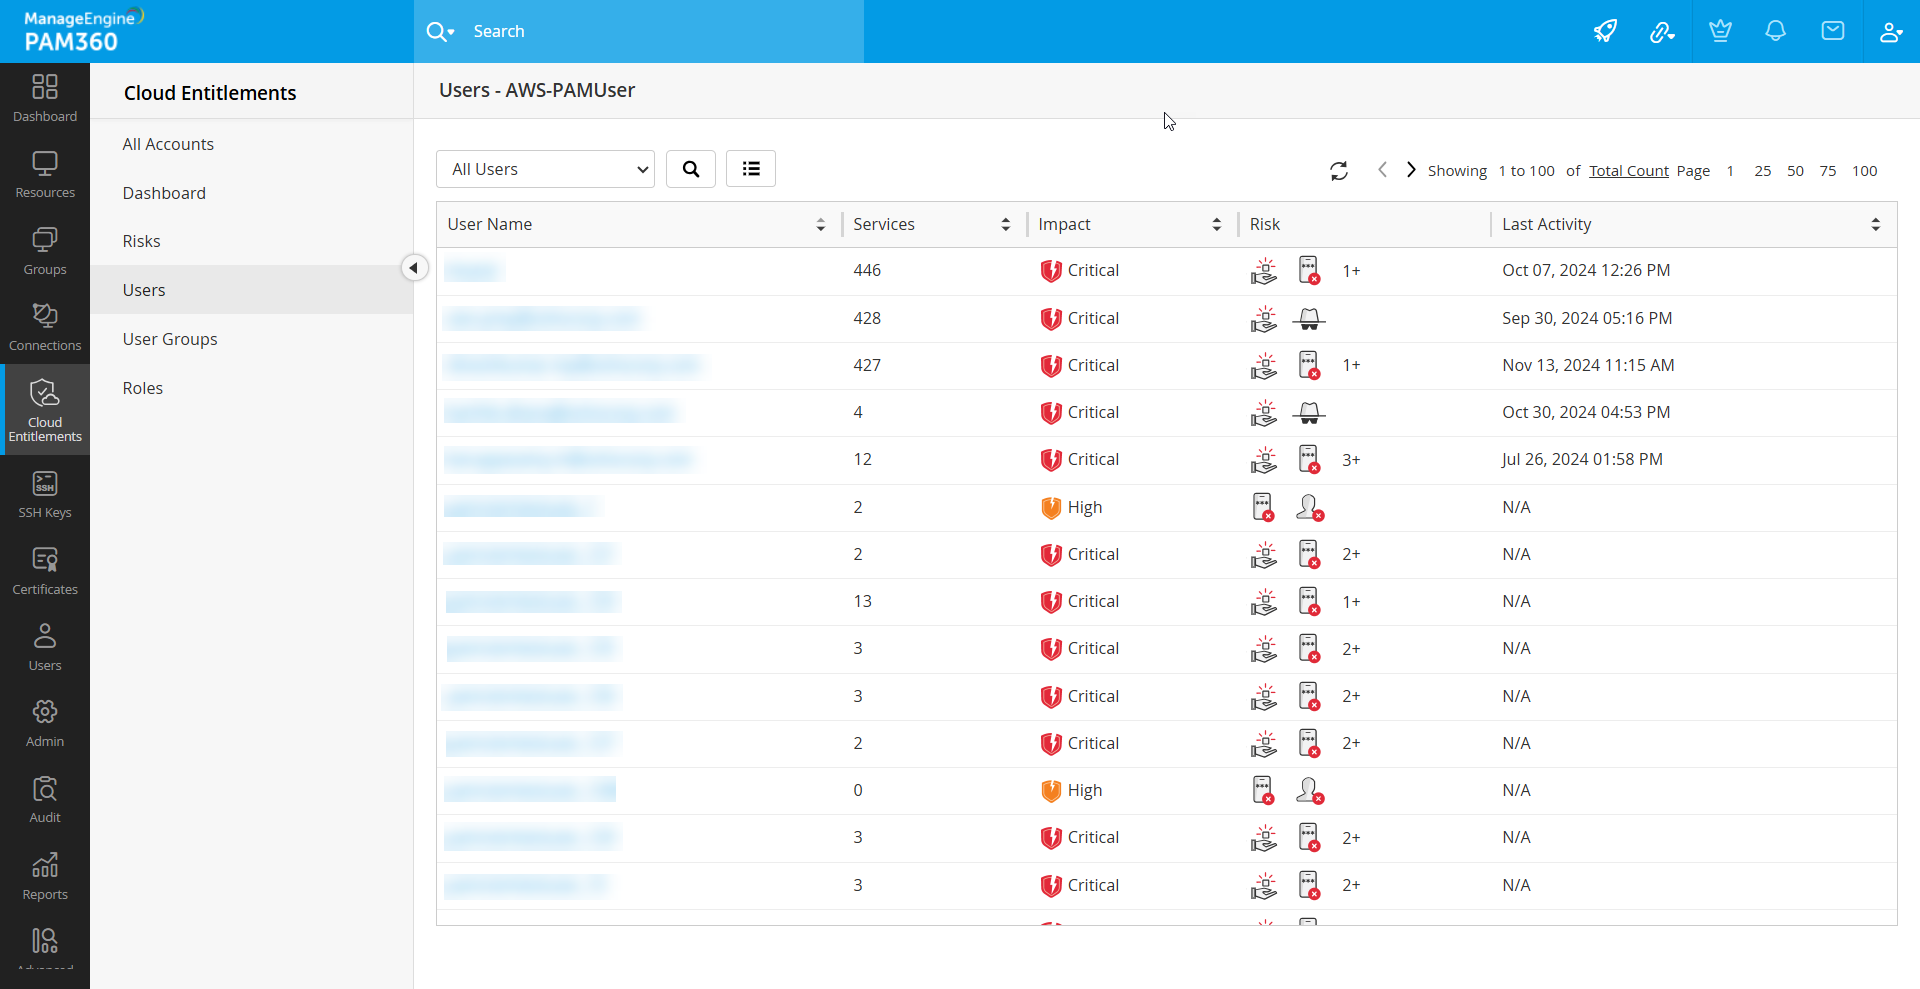
Task: Open the Dashboard icon in the left rail
Action: click(45, 98)
